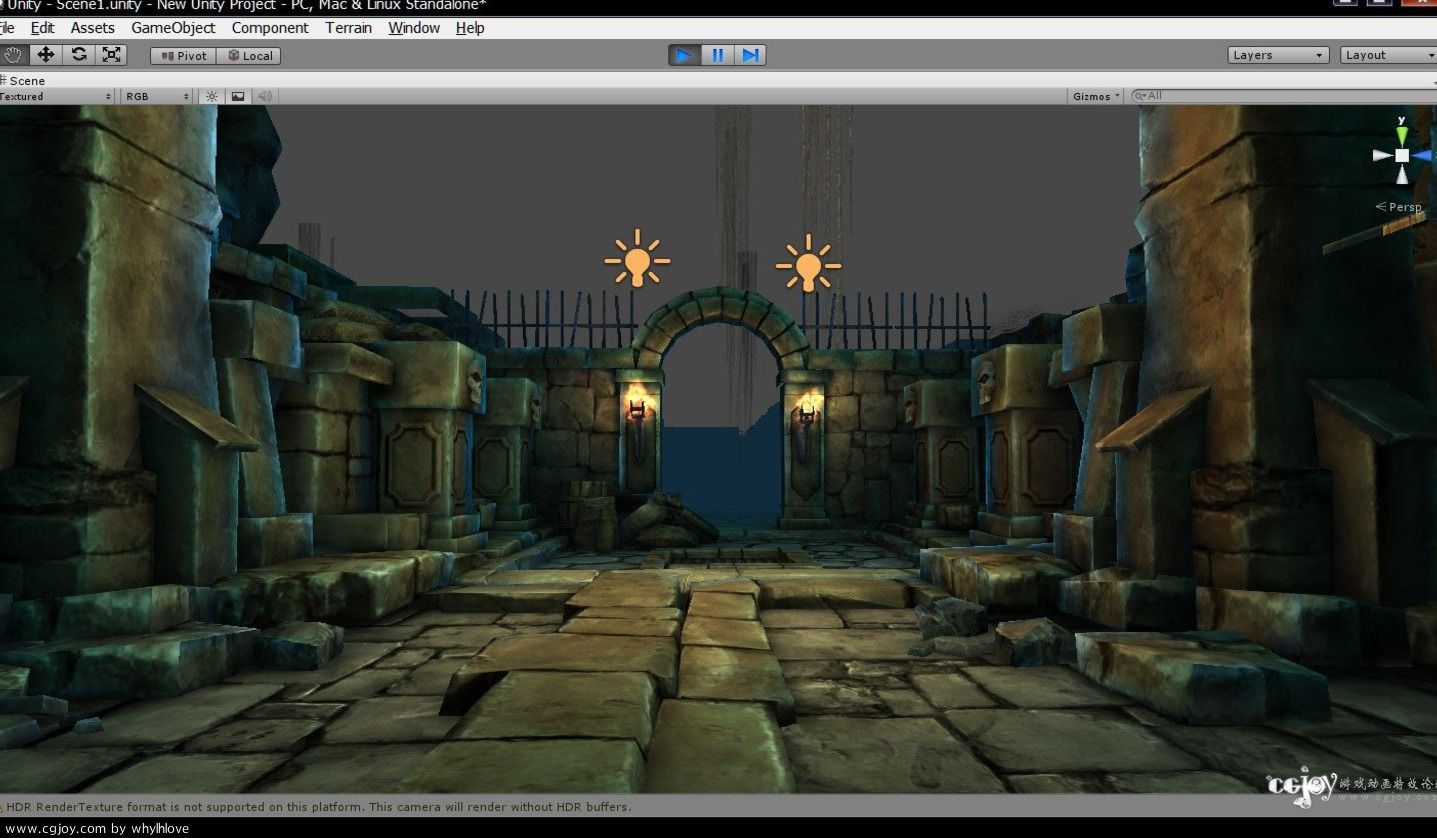Open the GameObject menu
1437x838 pixels.
pos(173,28)
